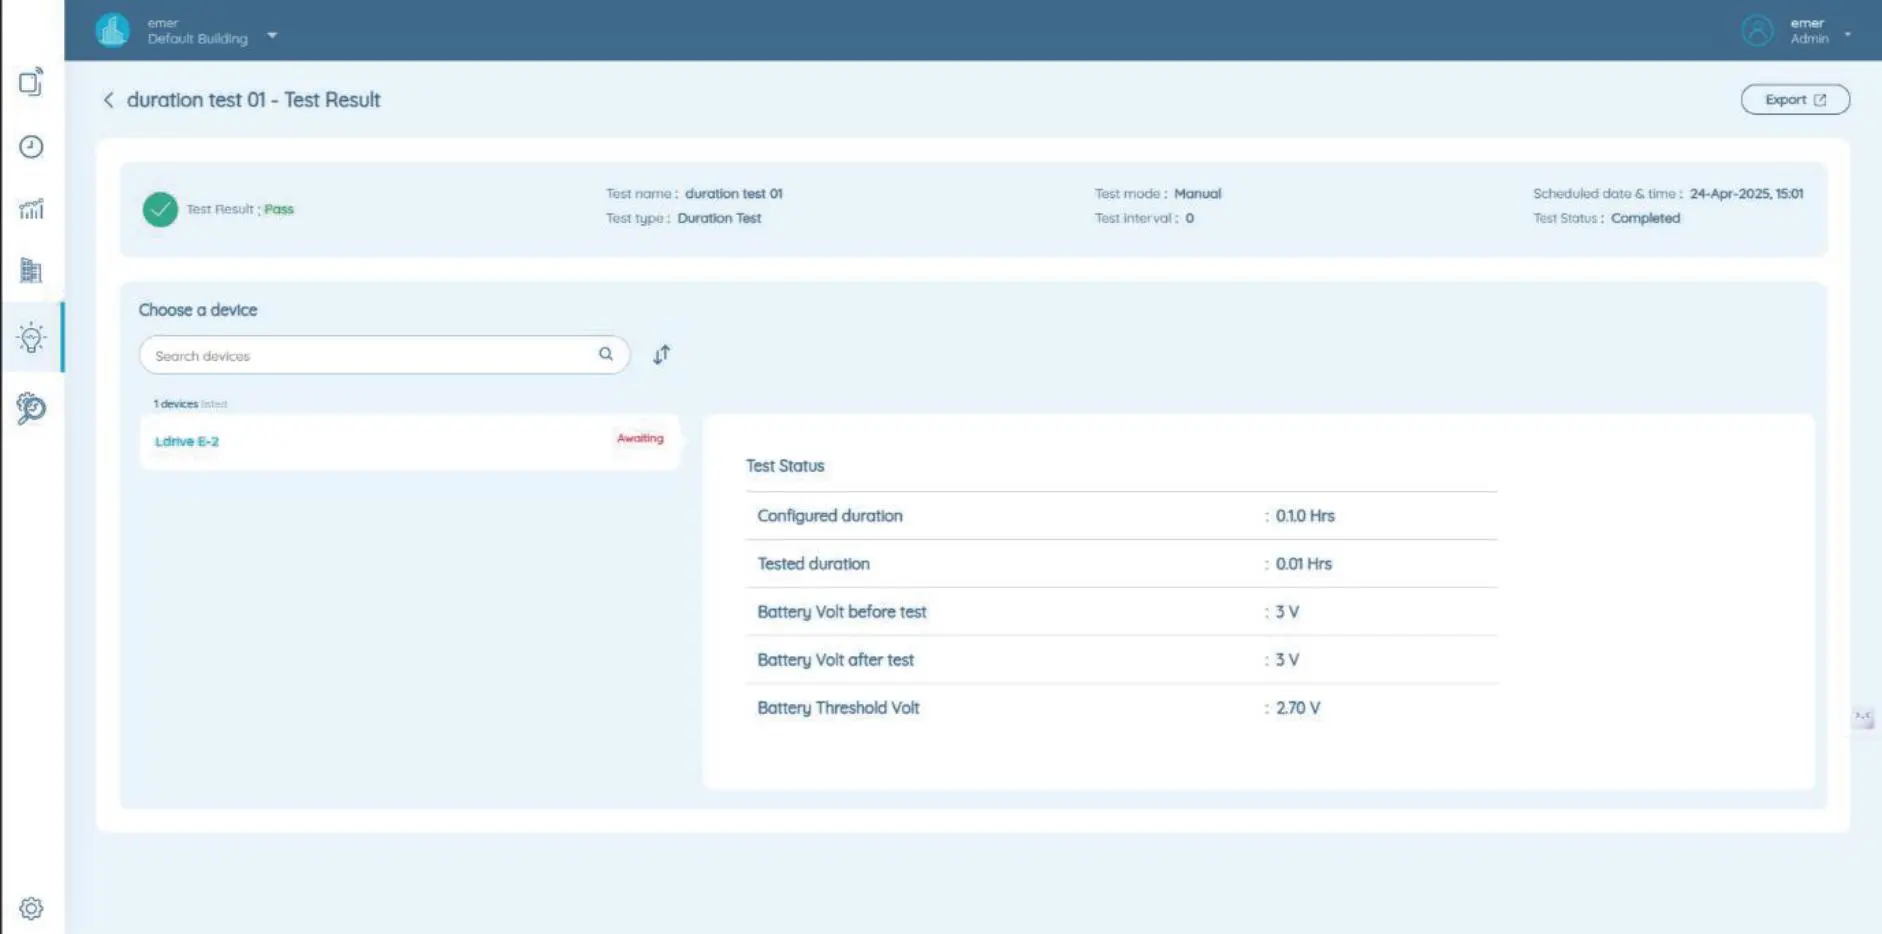
Task: Click the magnifier icon in device search
Action: coord(606,354)
